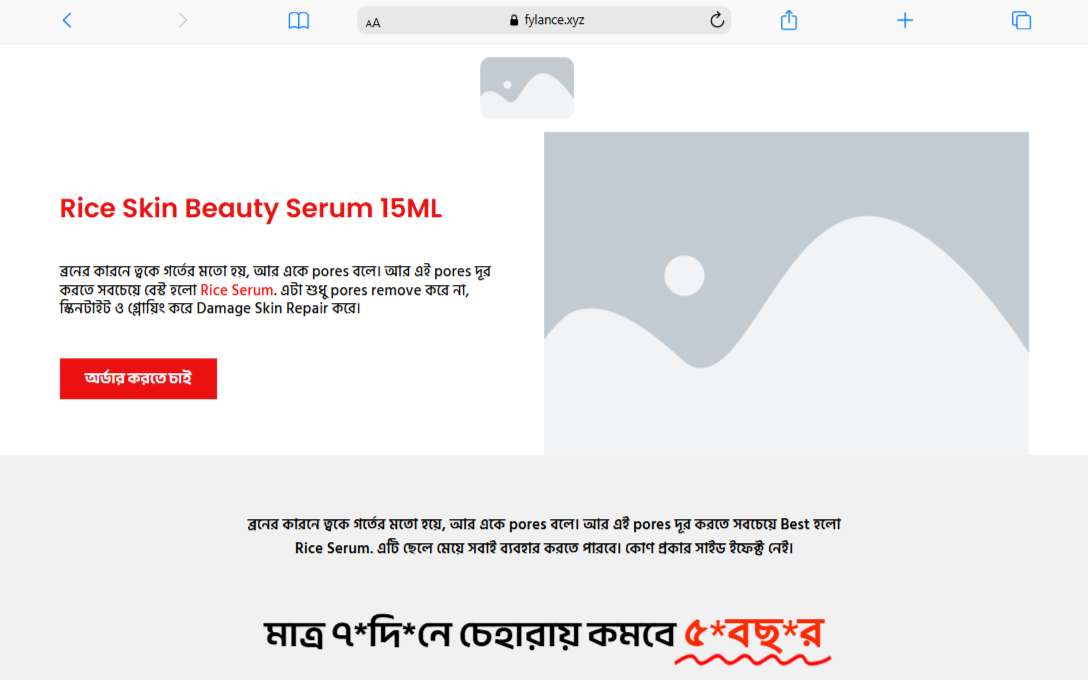Select the fylance.xyz address field
The image size is (1088, 680).
click(543, 20)
